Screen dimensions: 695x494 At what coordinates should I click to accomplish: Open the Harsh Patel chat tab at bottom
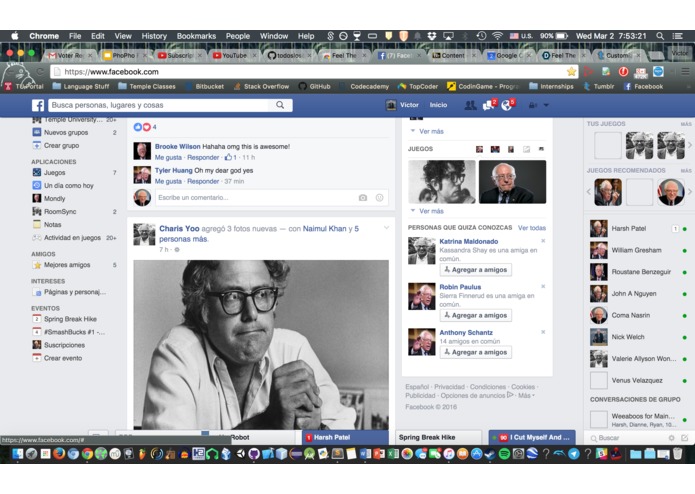pyautogui.click(x=345, y=437)
